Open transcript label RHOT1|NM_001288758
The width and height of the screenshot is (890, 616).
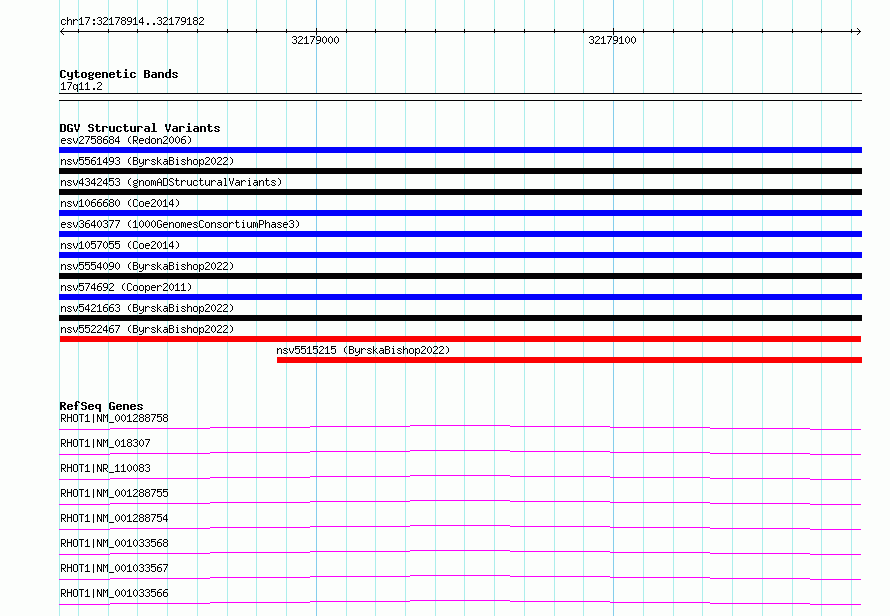(114, 418)
